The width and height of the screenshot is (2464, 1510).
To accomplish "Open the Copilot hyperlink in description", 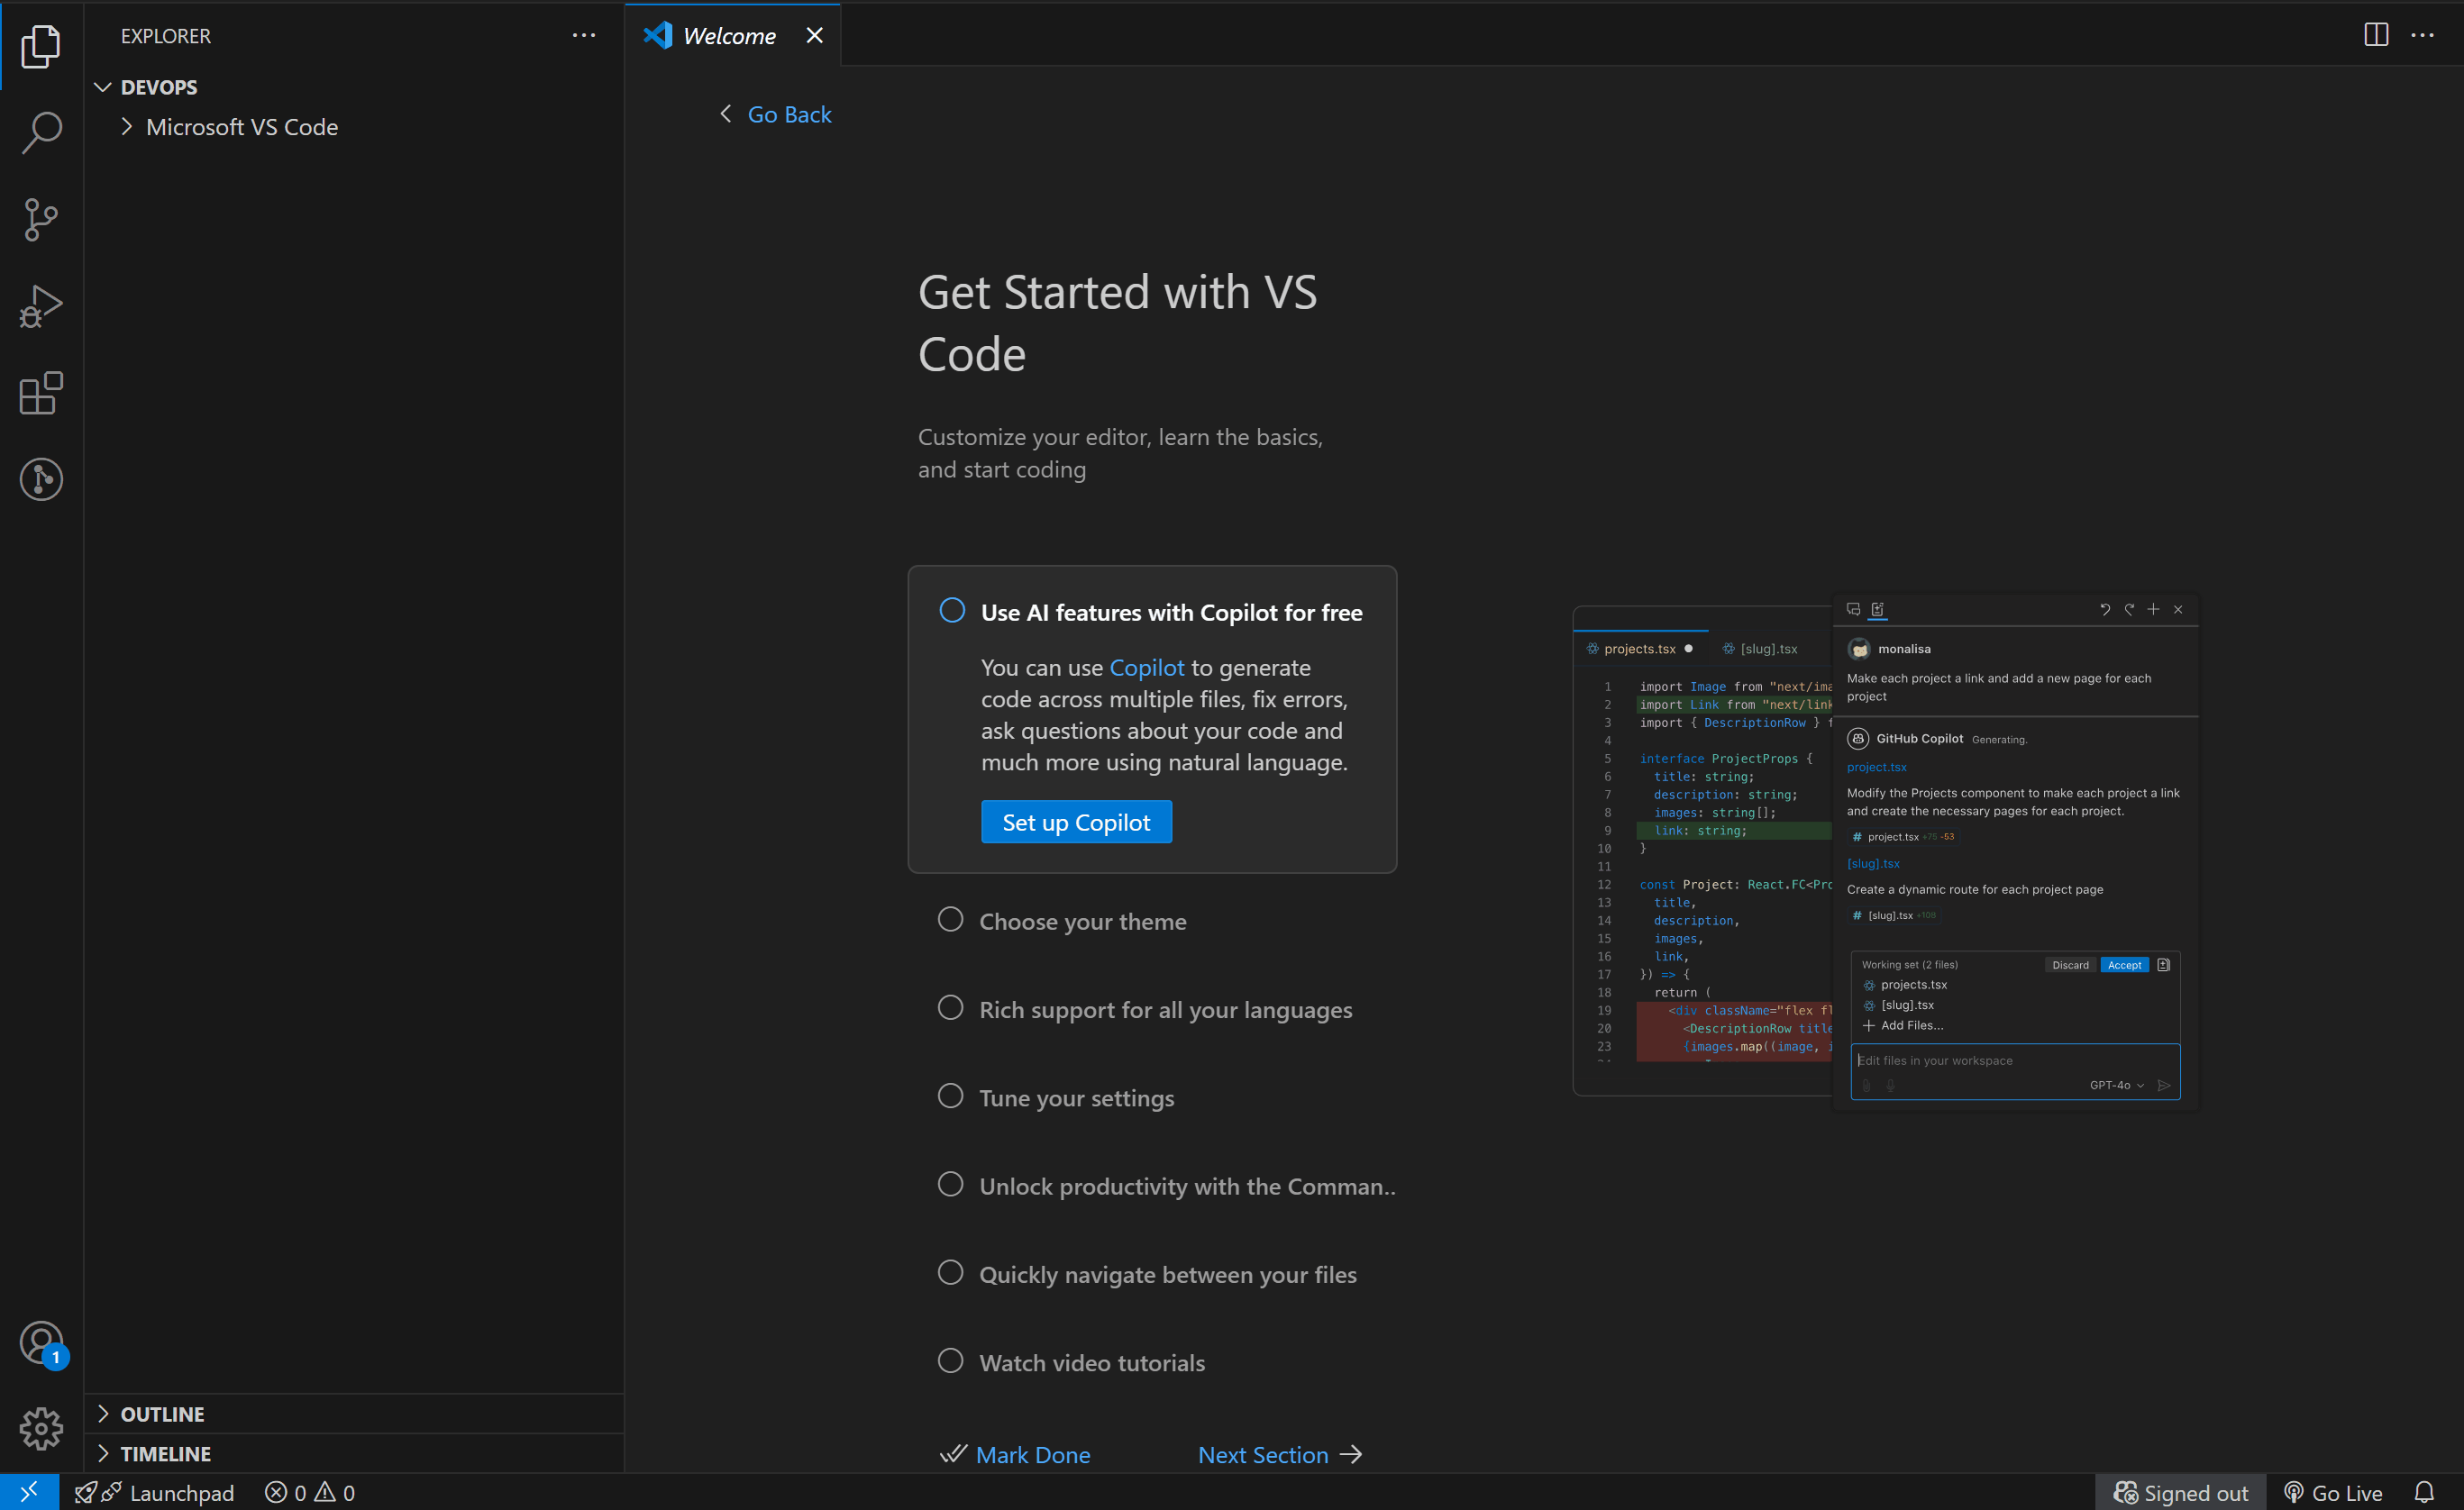I will point(1146,667).
